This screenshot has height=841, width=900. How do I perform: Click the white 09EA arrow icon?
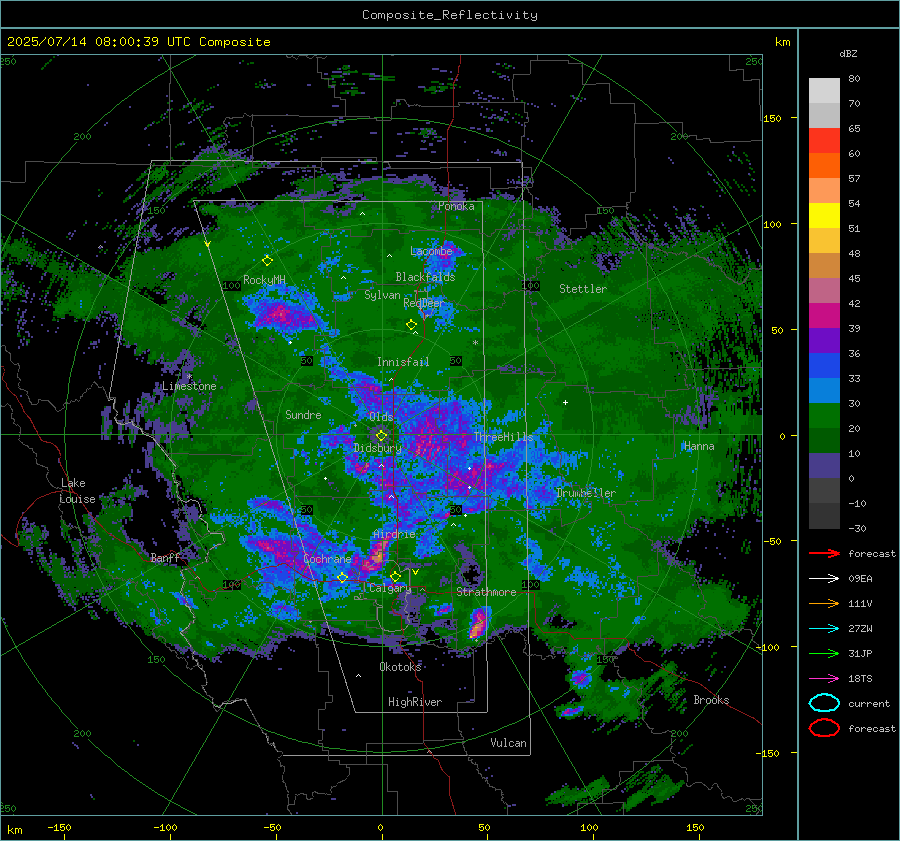824,578
